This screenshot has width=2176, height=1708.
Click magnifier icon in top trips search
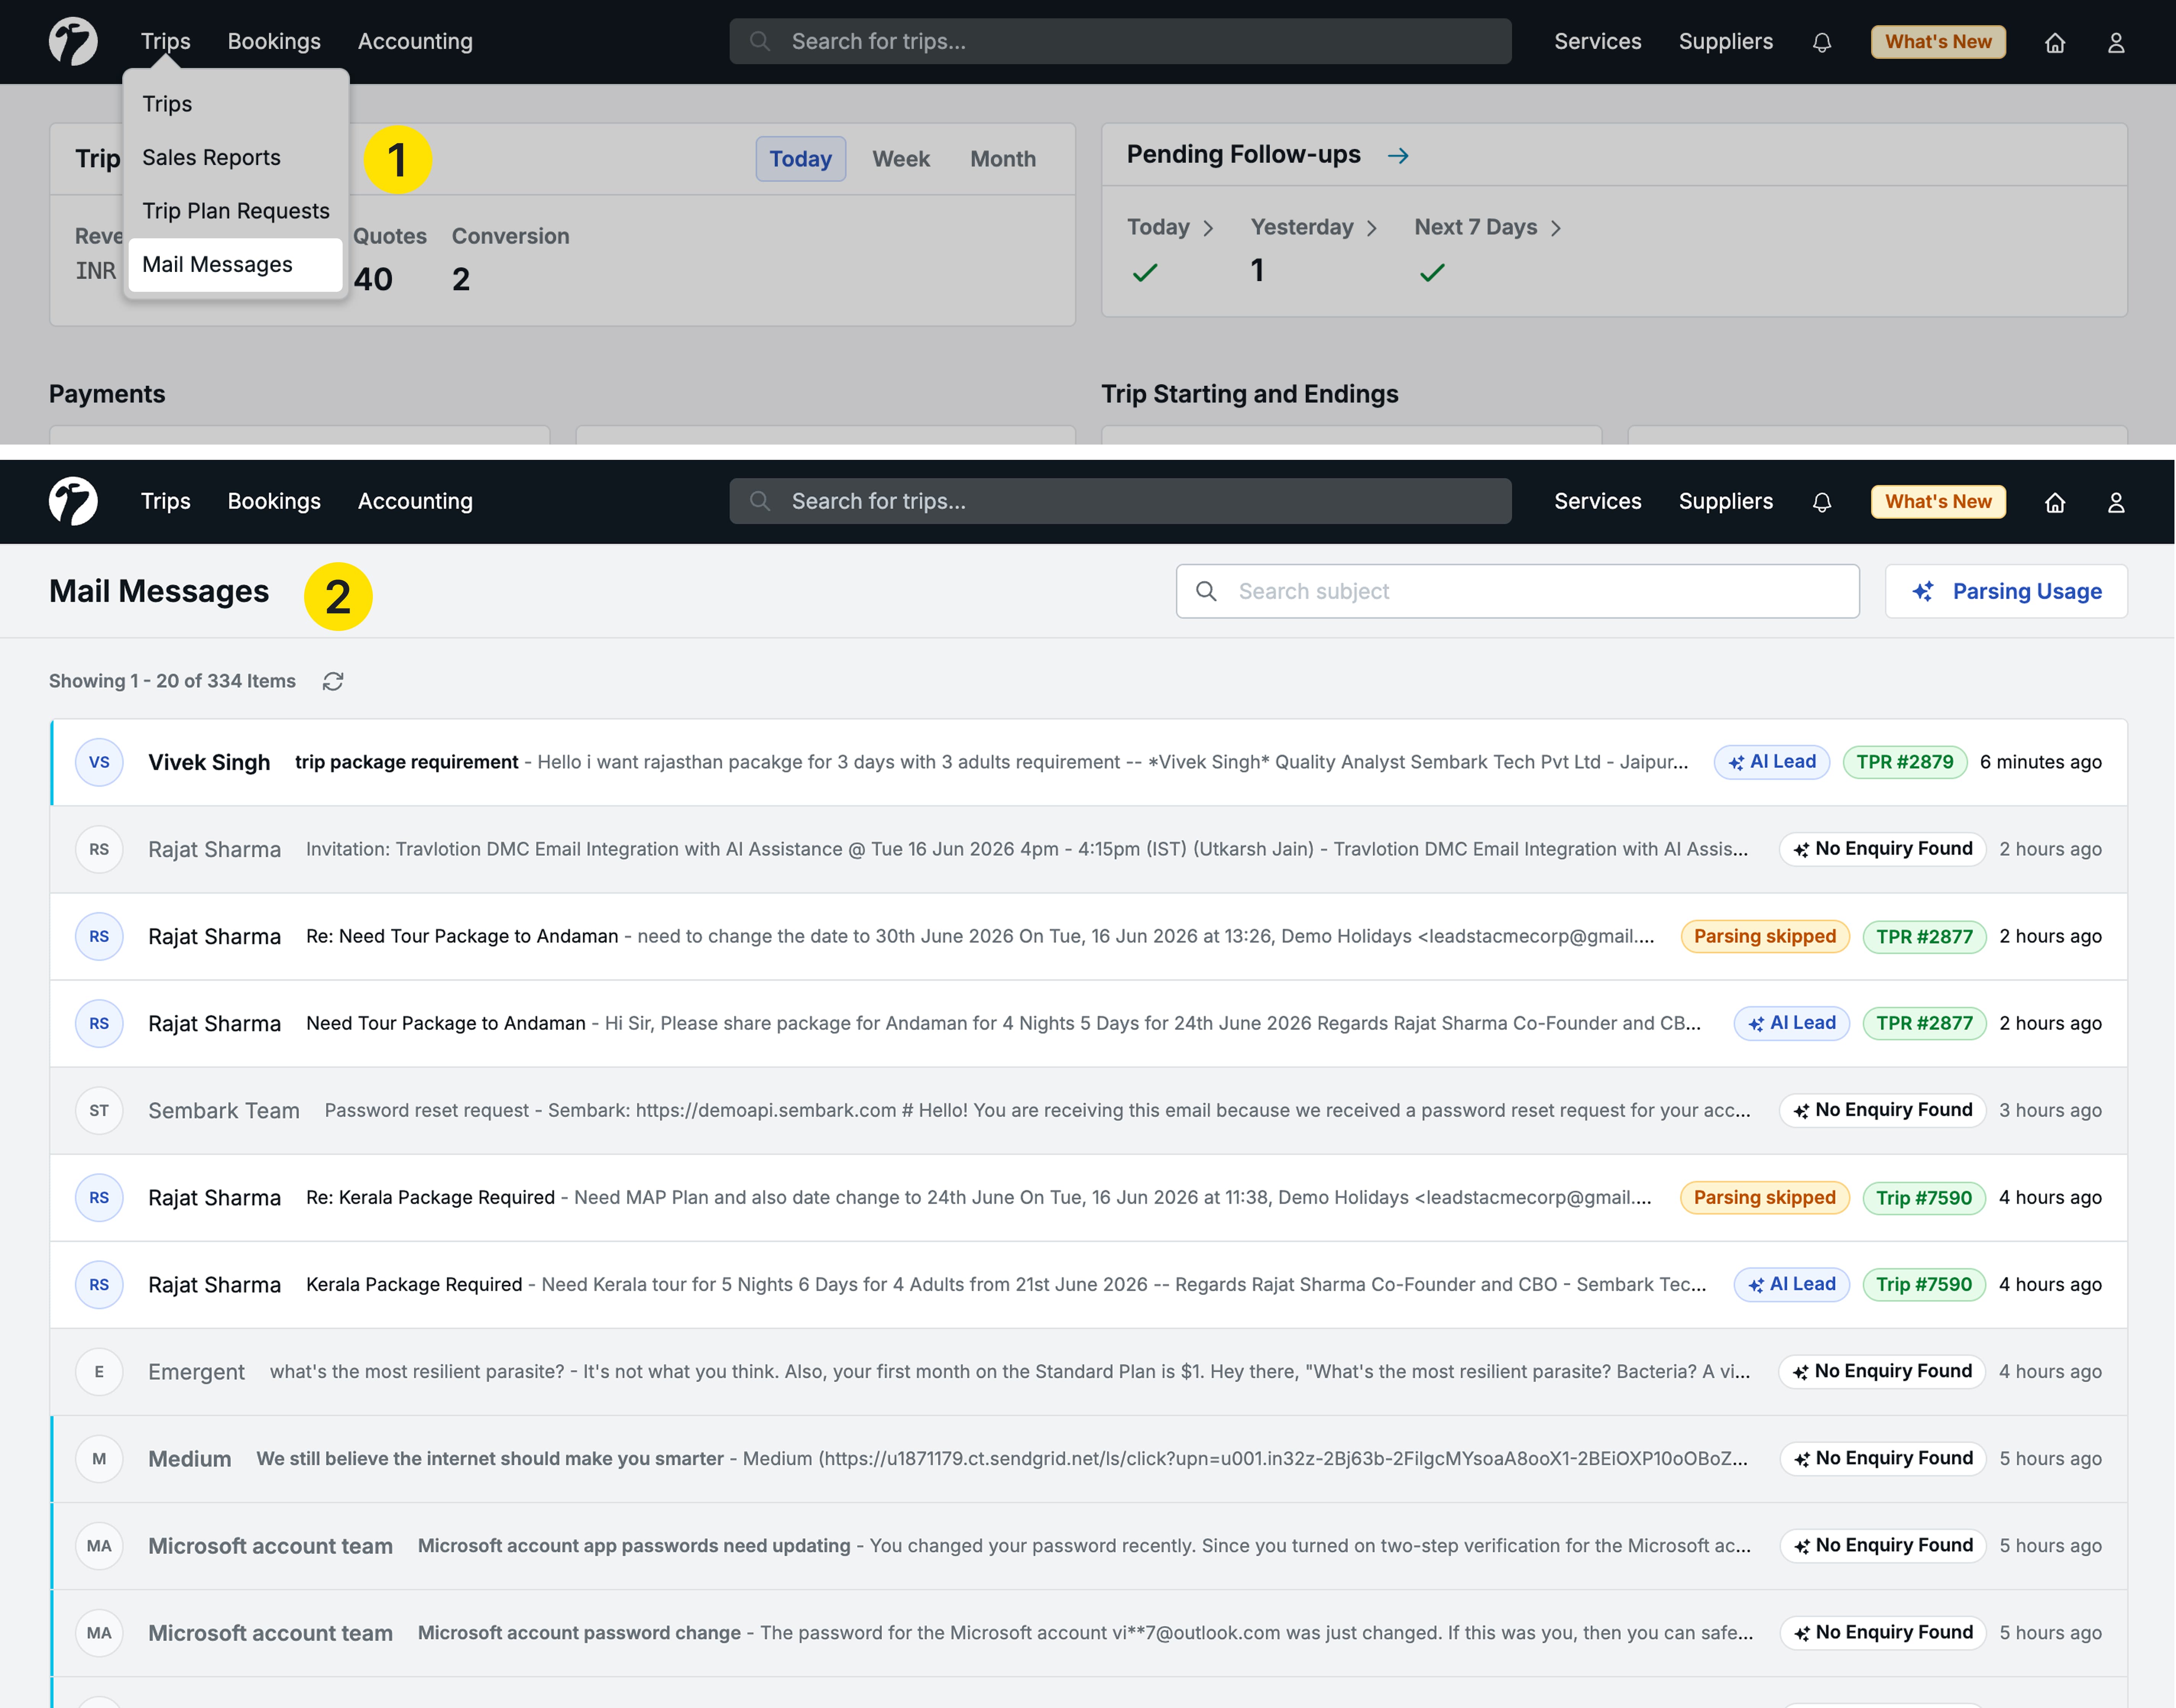pyautogui.click(x=760, y=41)
